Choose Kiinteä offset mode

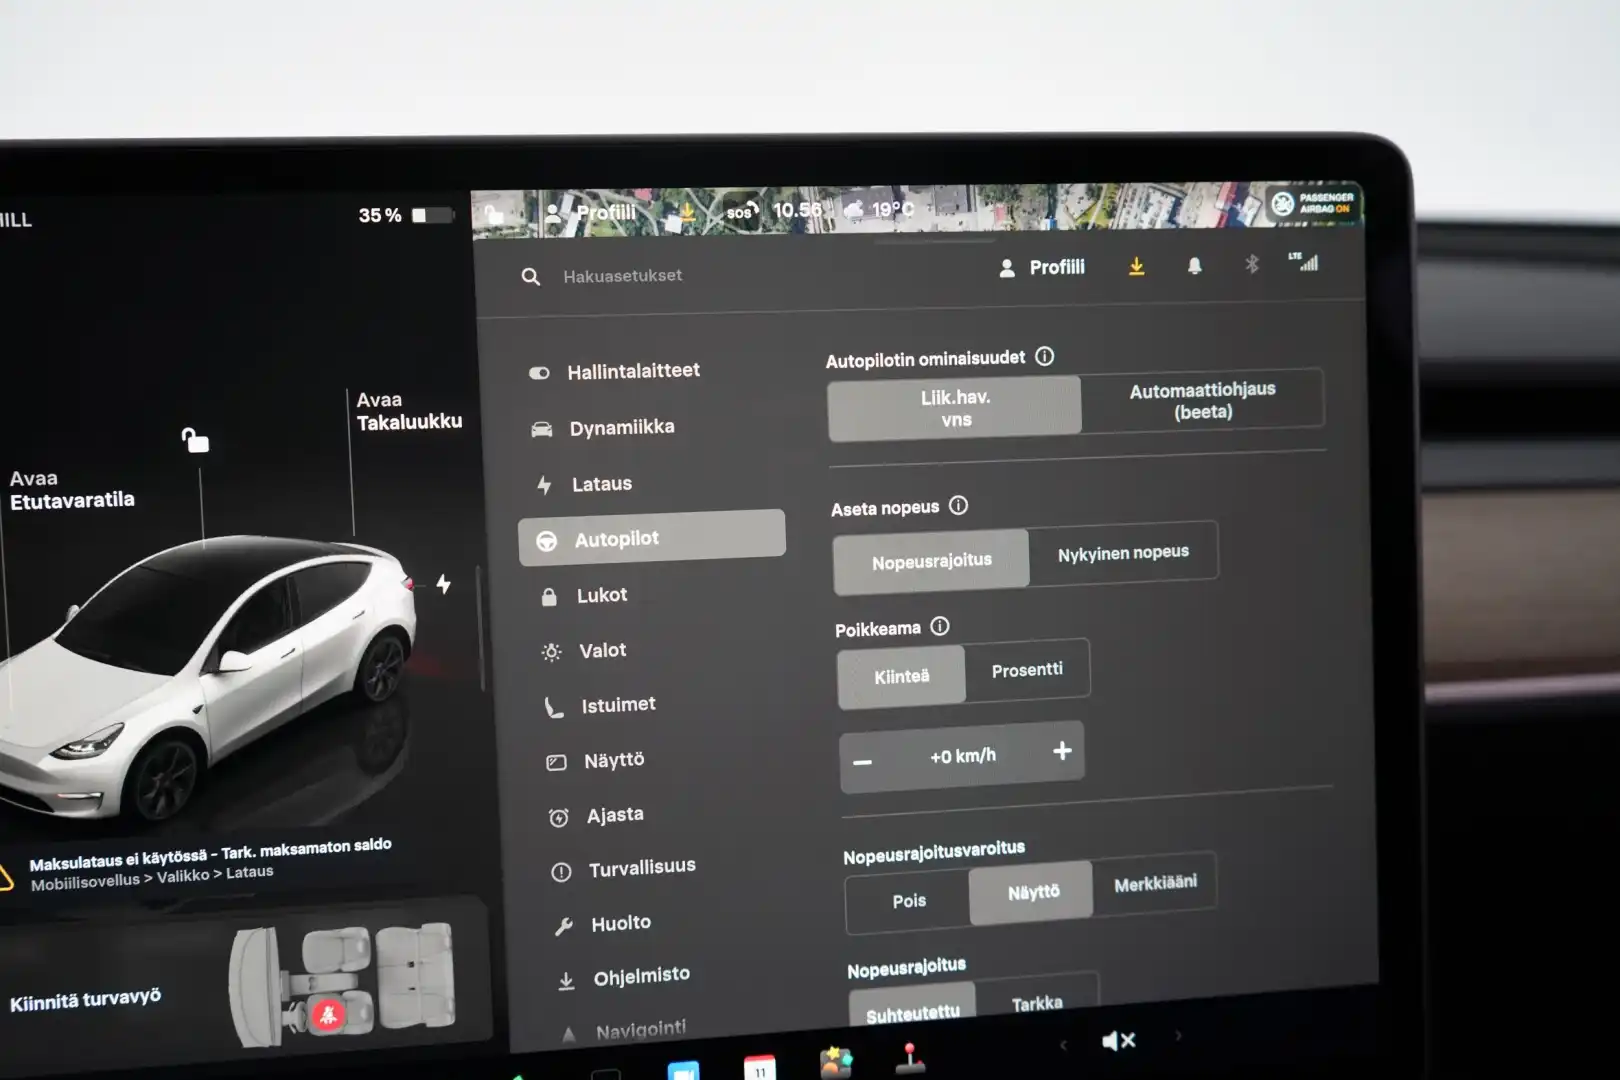pos(901,677)
